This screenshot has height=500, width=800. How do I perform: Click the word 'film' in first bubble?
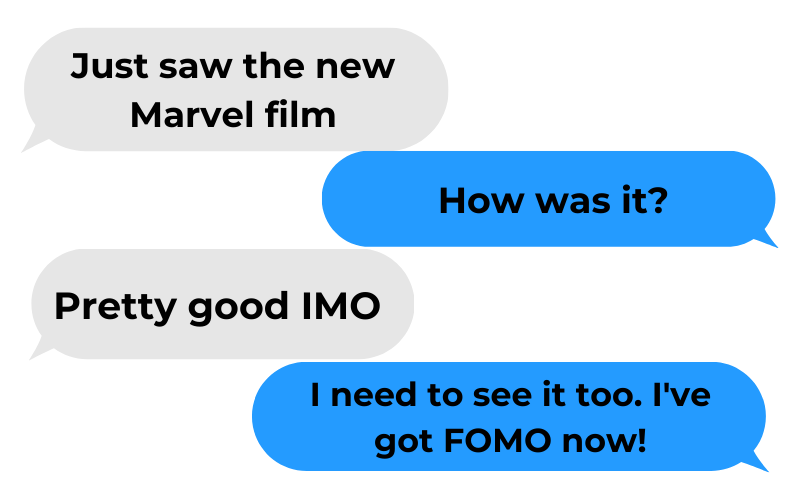[300, 115]
